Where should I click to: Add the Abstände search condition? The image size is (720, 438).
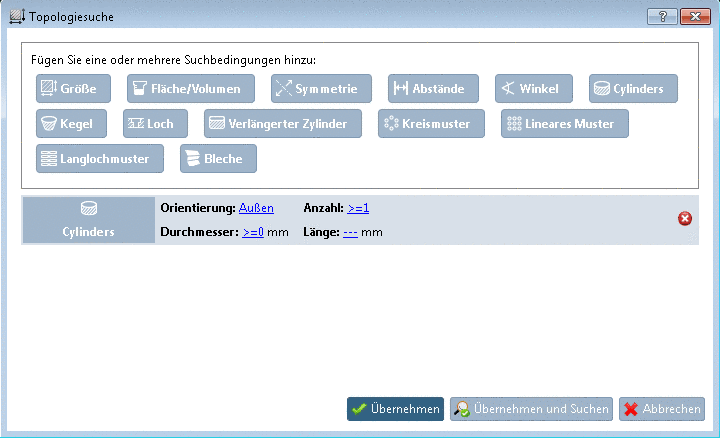point(433,89)
